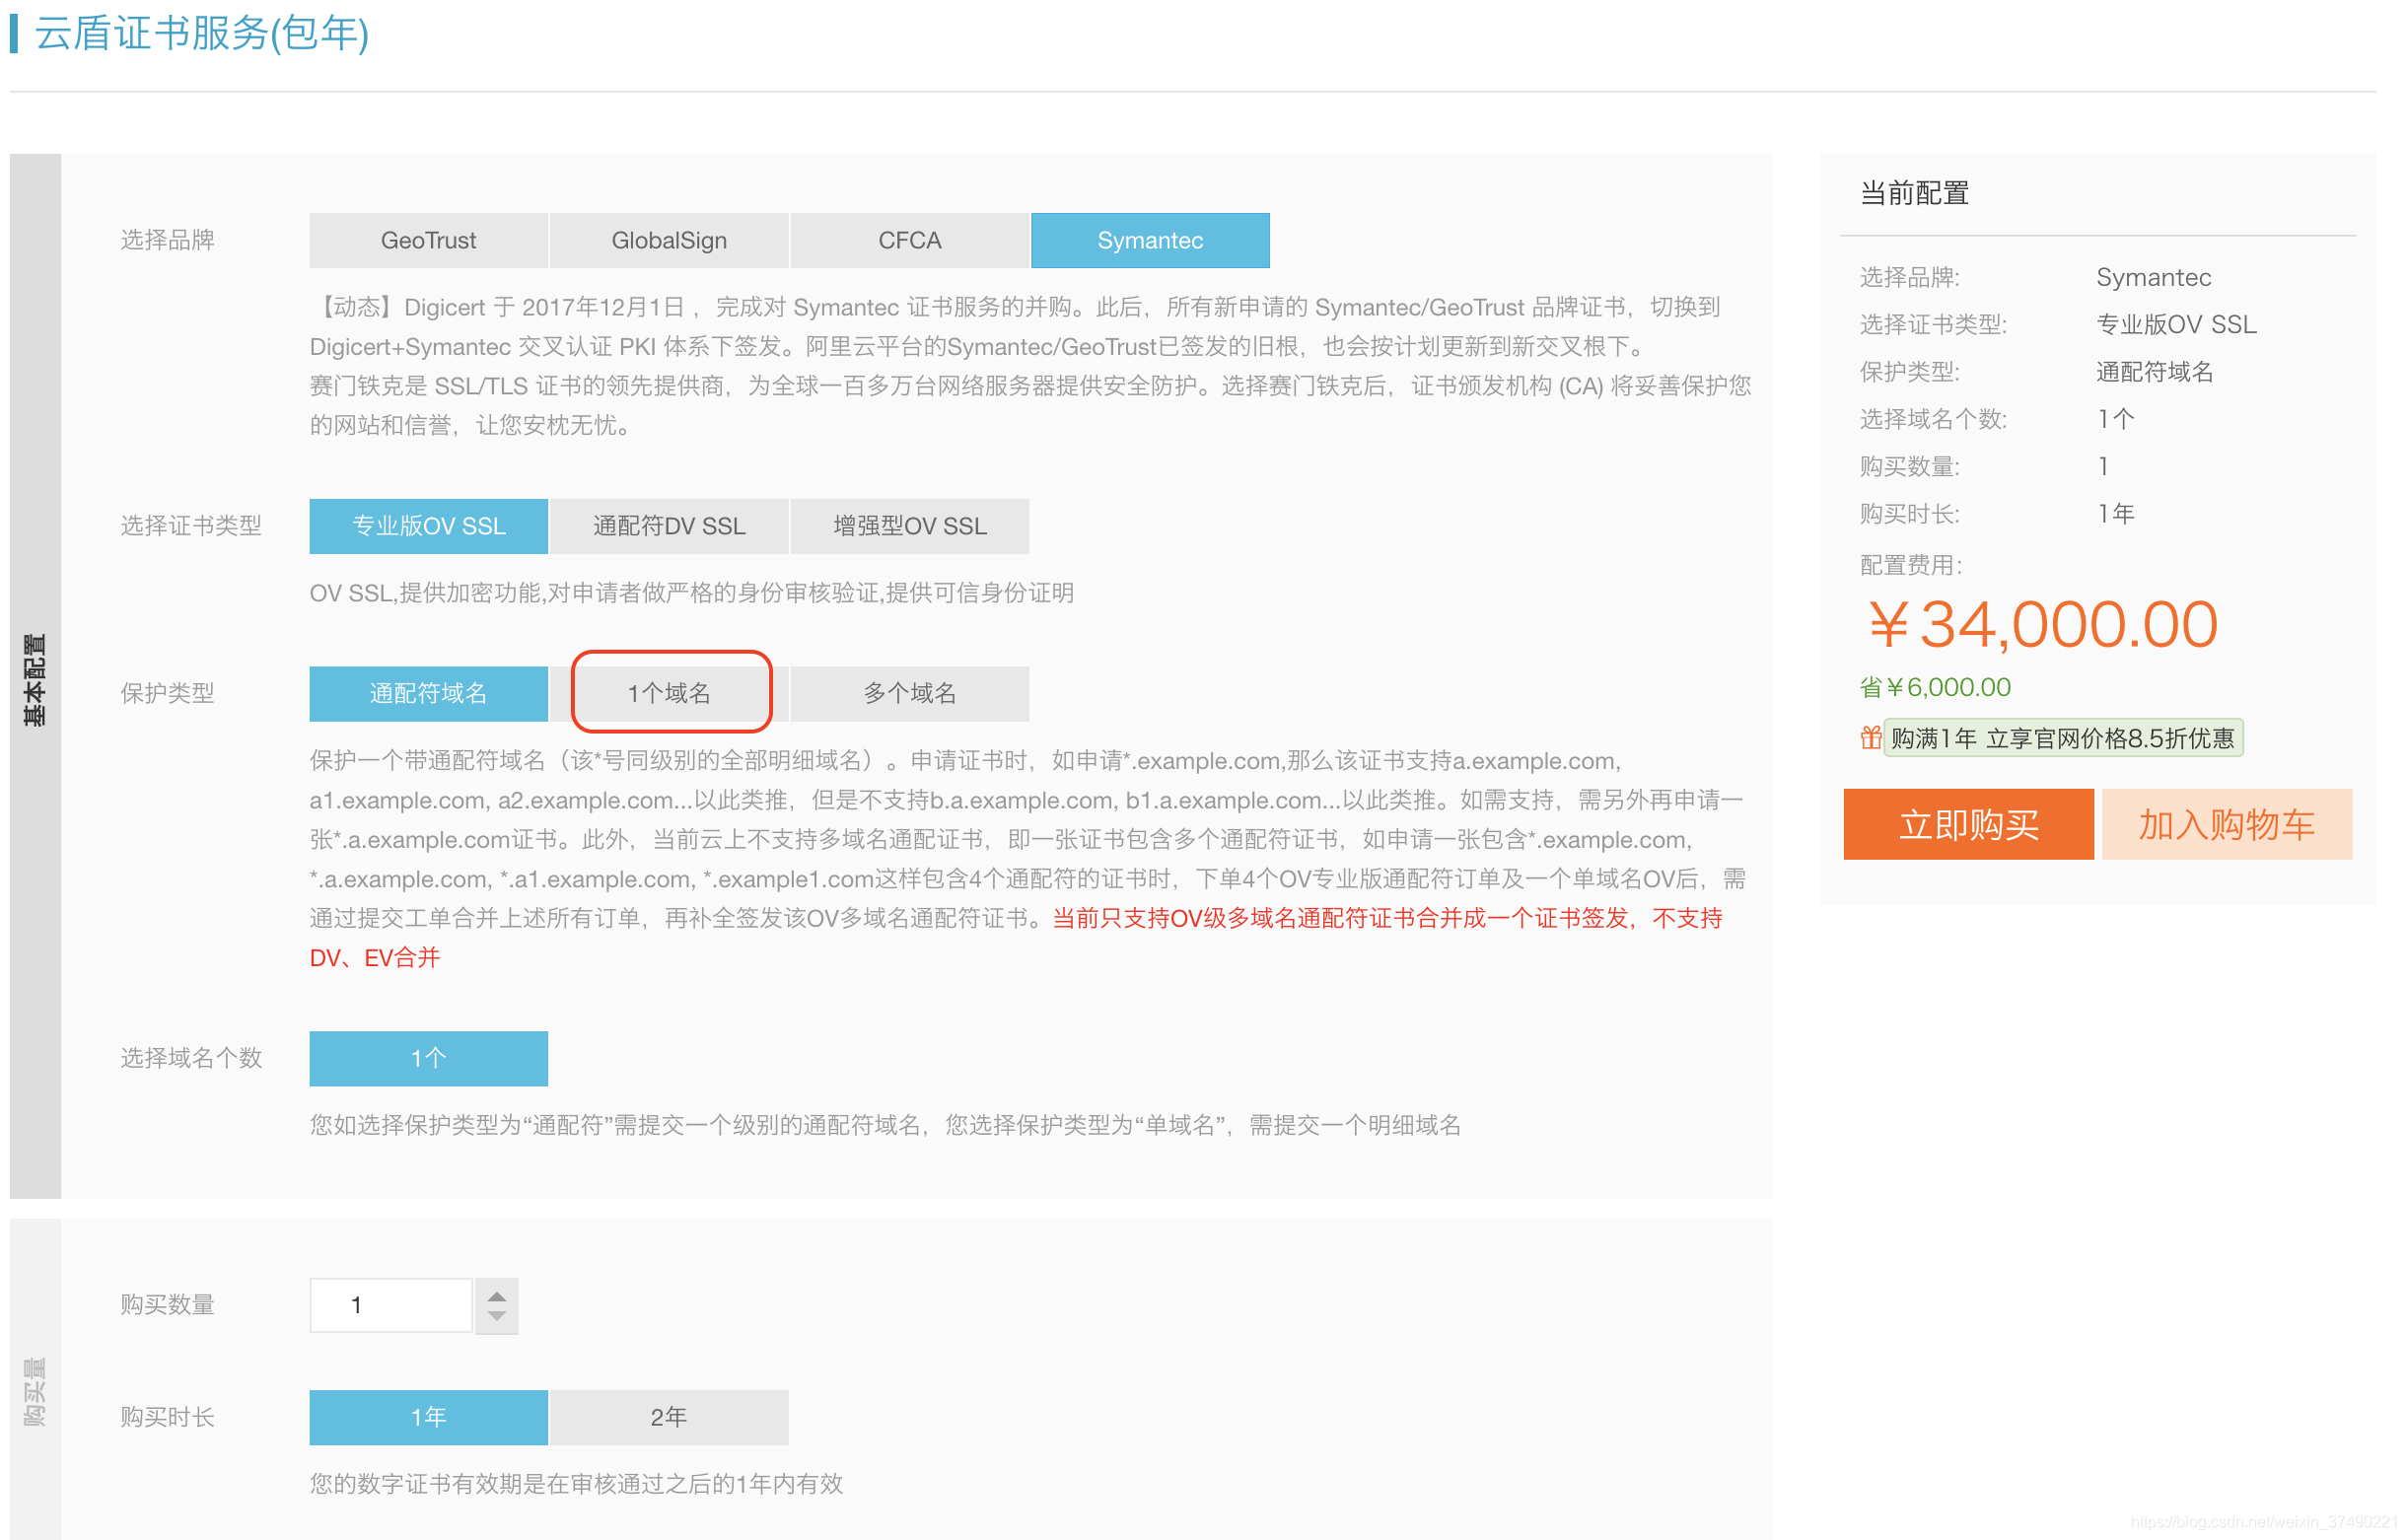Select 通配符域名 protection type
The image size is (2406, 1540).
[428, 694]
